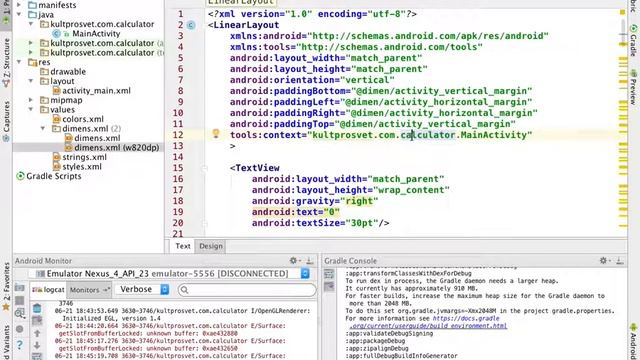Screen dimensions: 640x360
Task: Click the search magnifier in logcat filter
Action: point(184,290)
